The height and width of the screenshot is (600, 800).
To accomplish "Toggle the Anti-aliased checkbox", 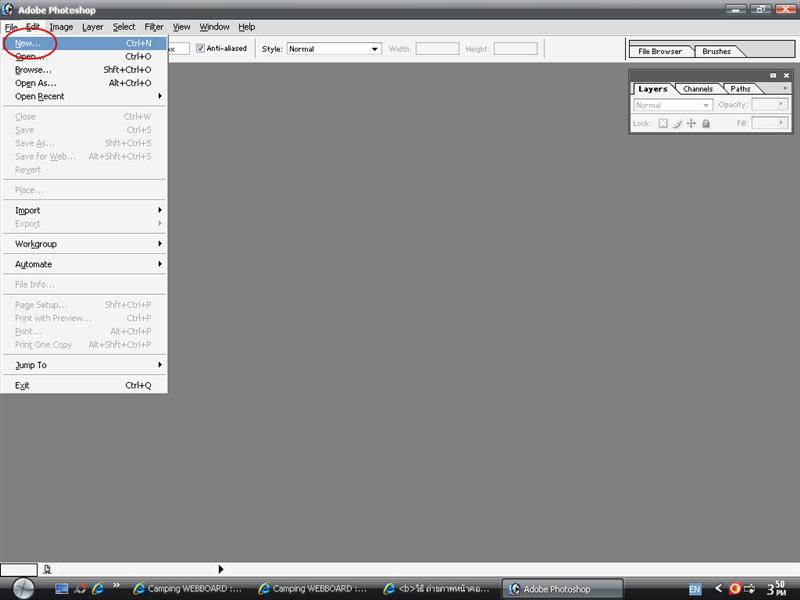I will tap(201, 48).
